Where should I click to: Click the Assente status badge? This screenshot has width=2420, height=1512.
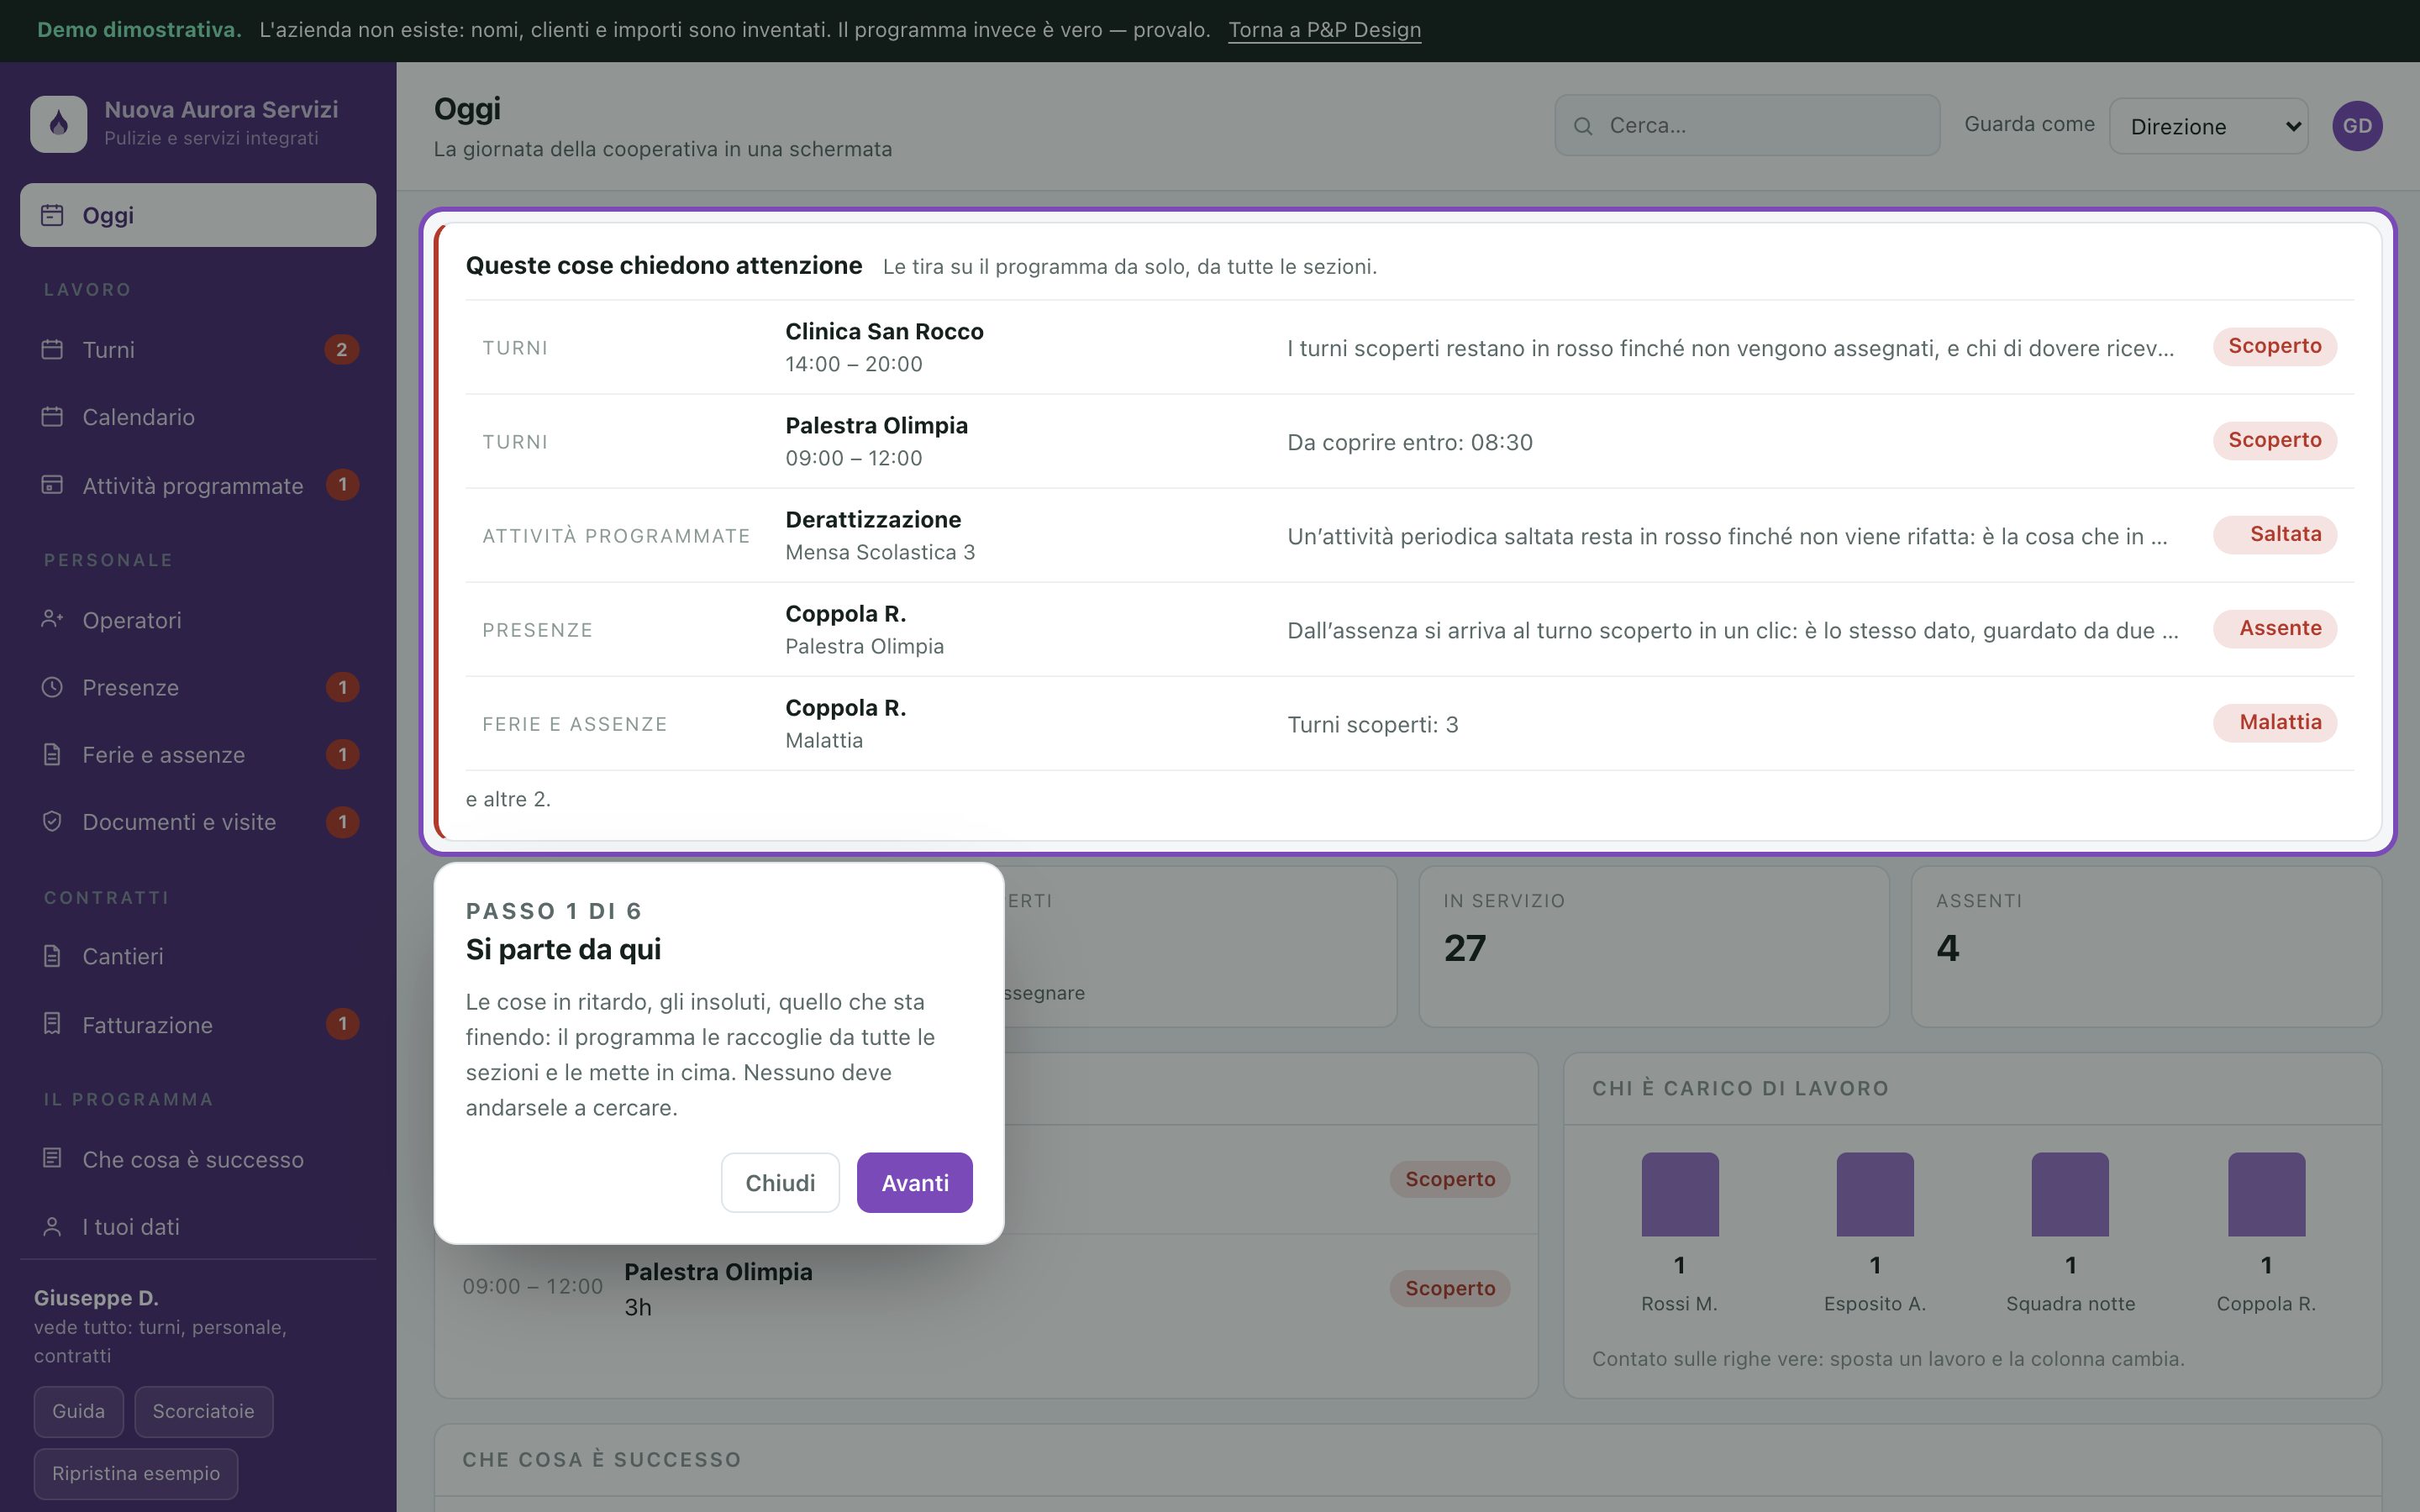2274,628
